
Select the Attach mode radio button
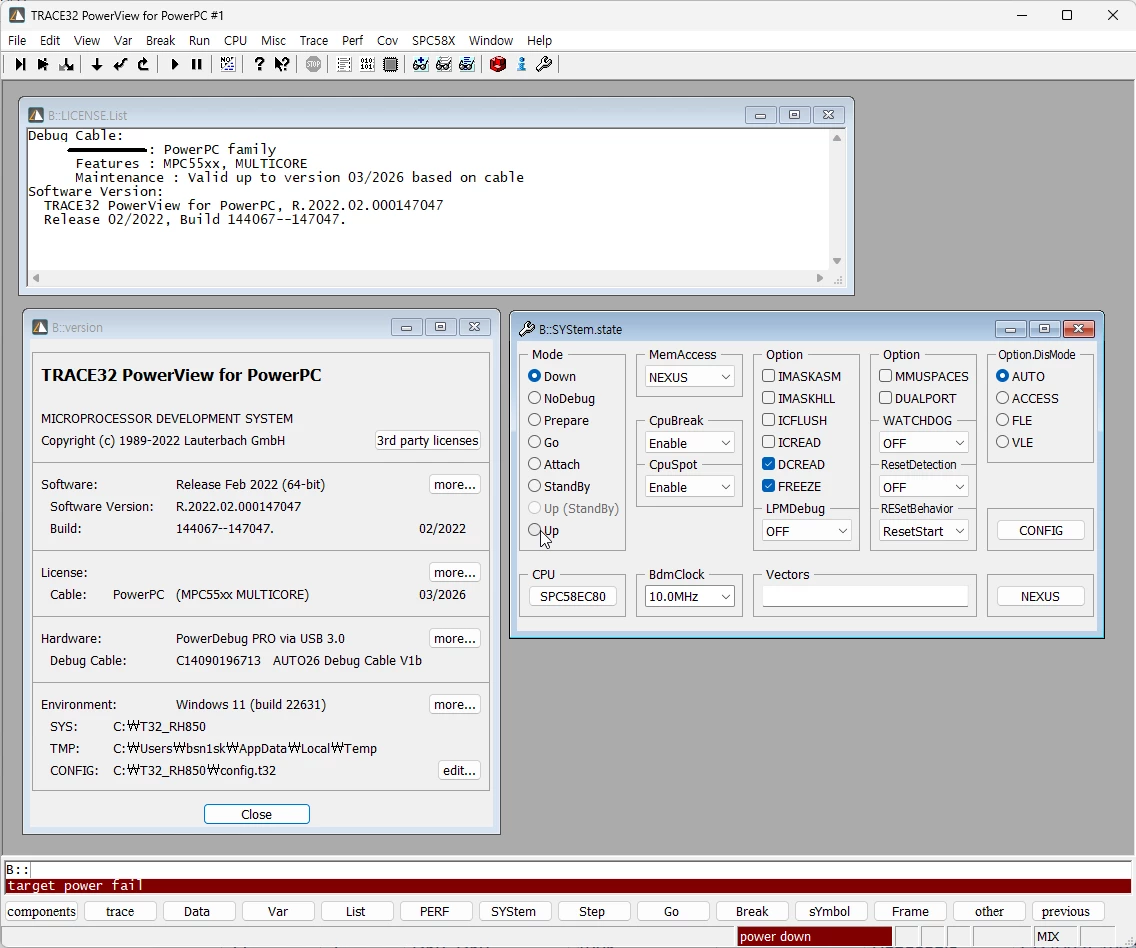point(535,464)
